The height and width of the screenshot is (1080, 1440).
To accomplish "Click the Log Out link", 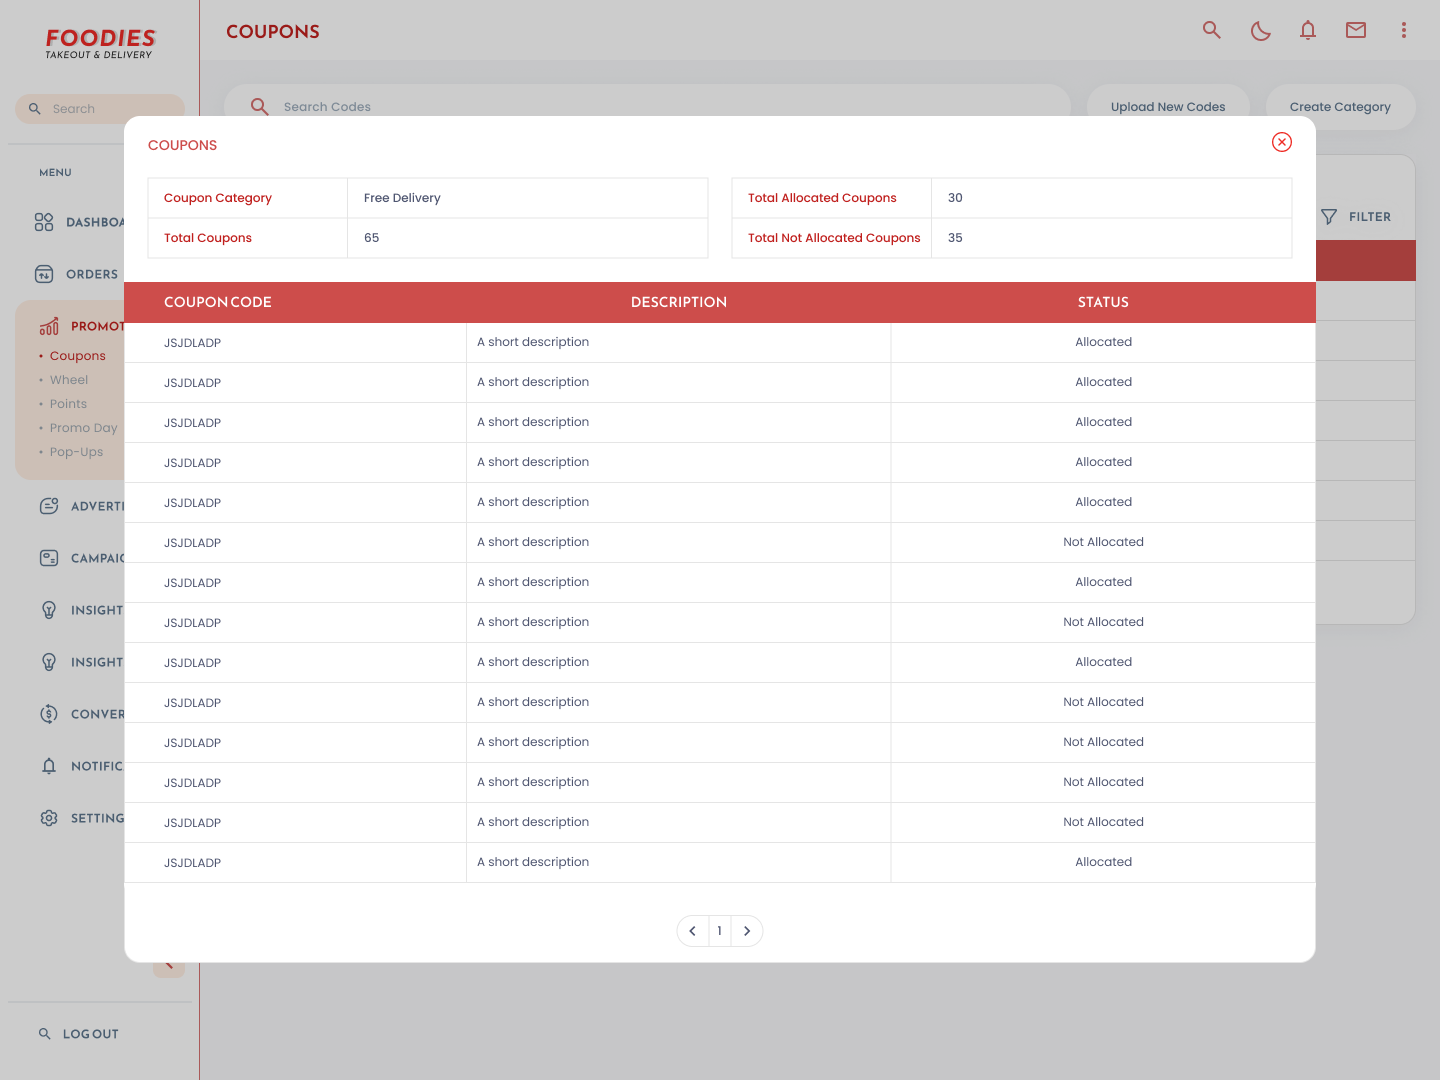I will 91,1034.
